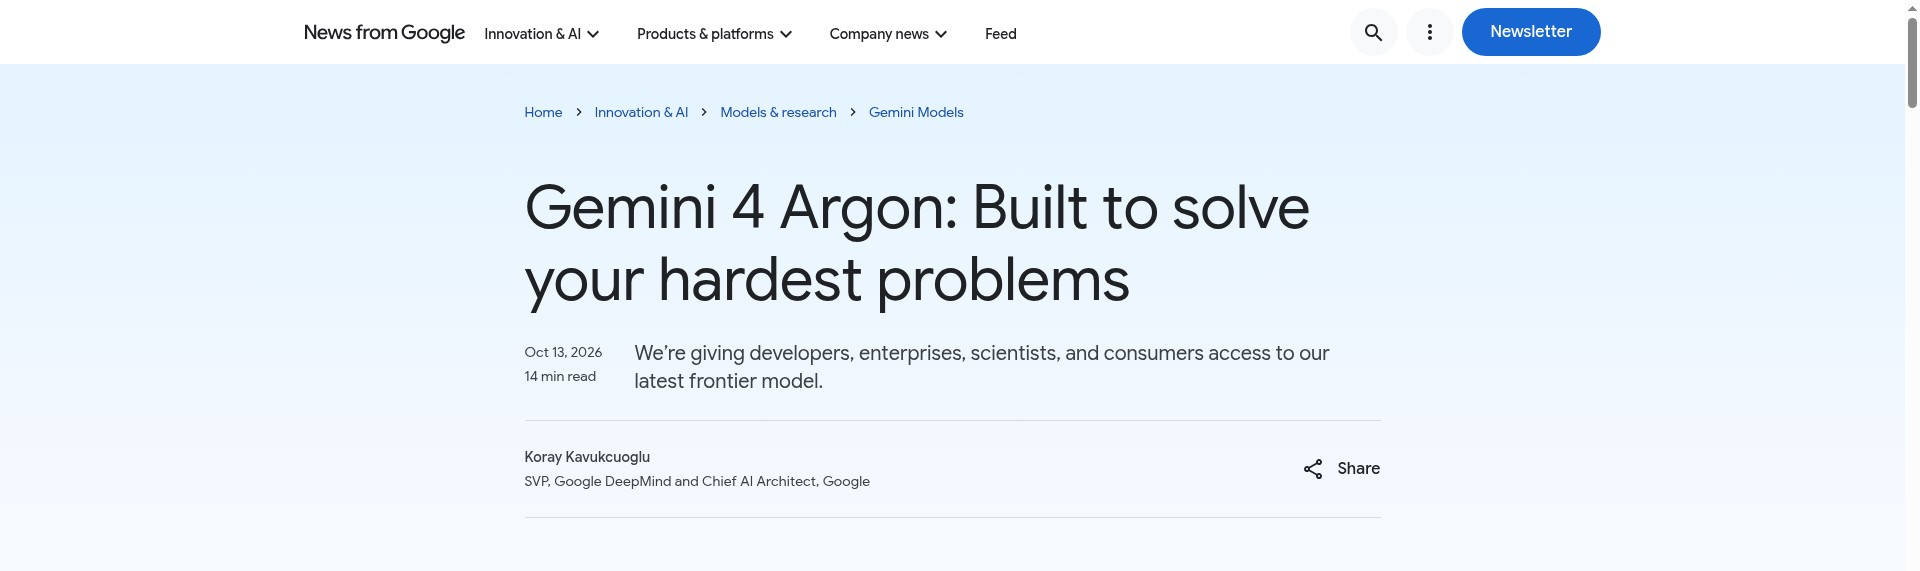Open the three-dot more options menu

coord(1429,32)
